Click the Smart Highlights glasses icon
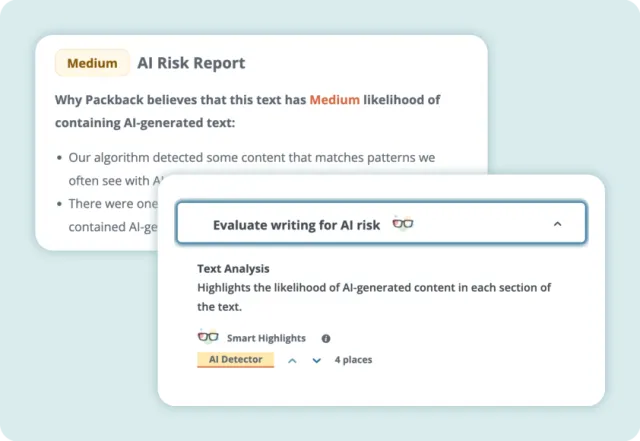640x441 pixels. tap(208, 337)
